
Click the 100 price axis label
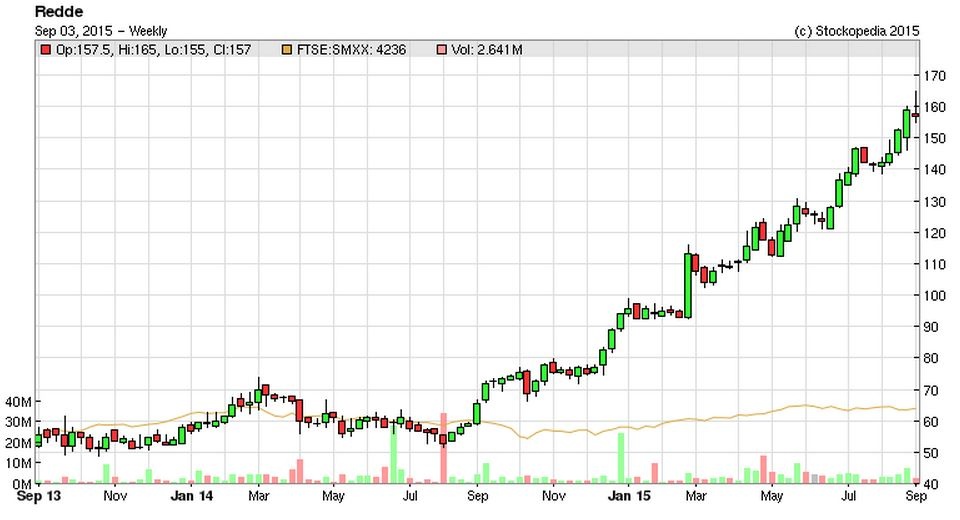[x=934, y=295]
